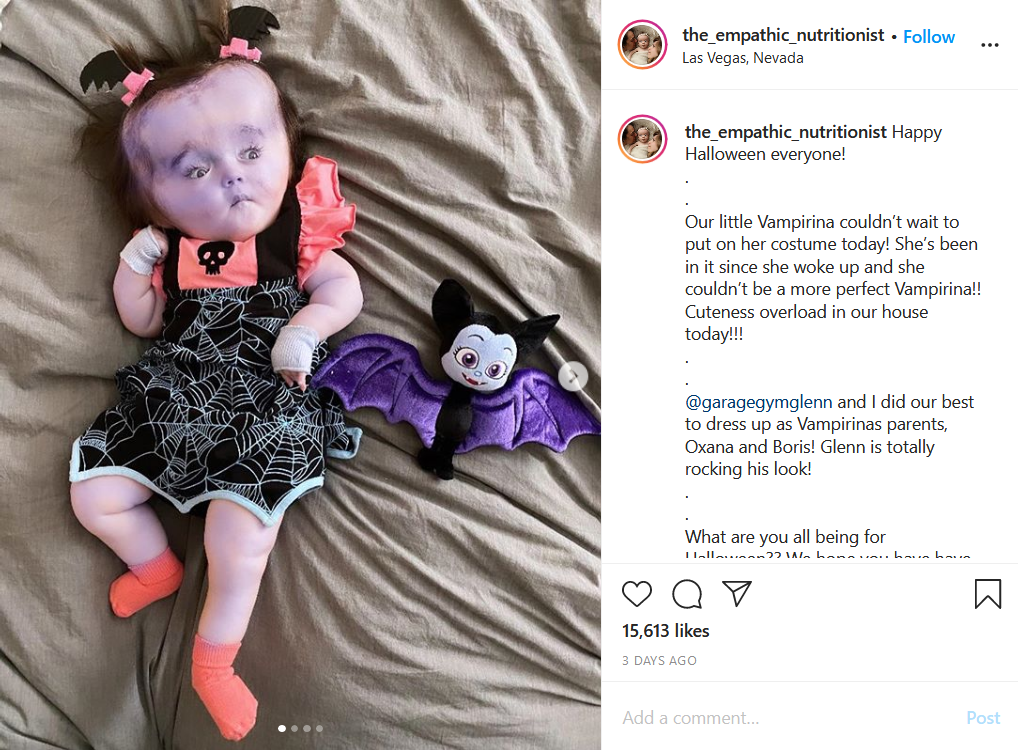Open the three-dot more options menu
Screen dimensions: 1018x750
click(989, 45)
